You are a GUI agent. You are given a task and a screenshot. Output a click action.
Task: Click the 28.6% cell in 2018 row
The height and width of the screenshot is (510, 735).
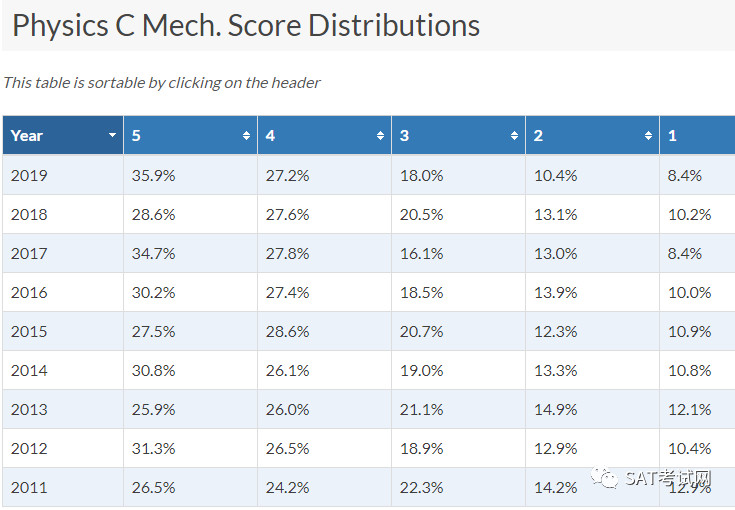[190, 215]
